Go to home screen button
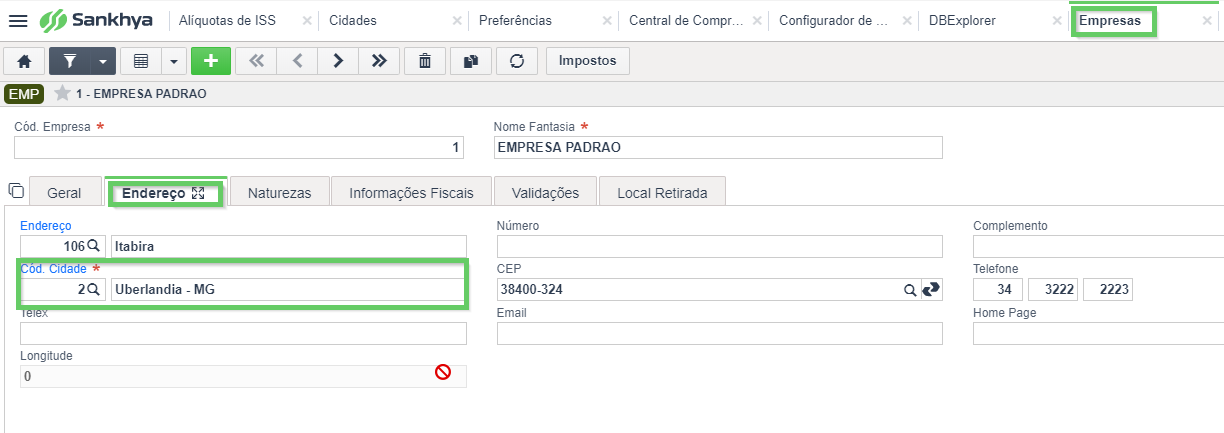Viewport: 1224px width, 433px height. pyautogui.click(x=25, y=61)
